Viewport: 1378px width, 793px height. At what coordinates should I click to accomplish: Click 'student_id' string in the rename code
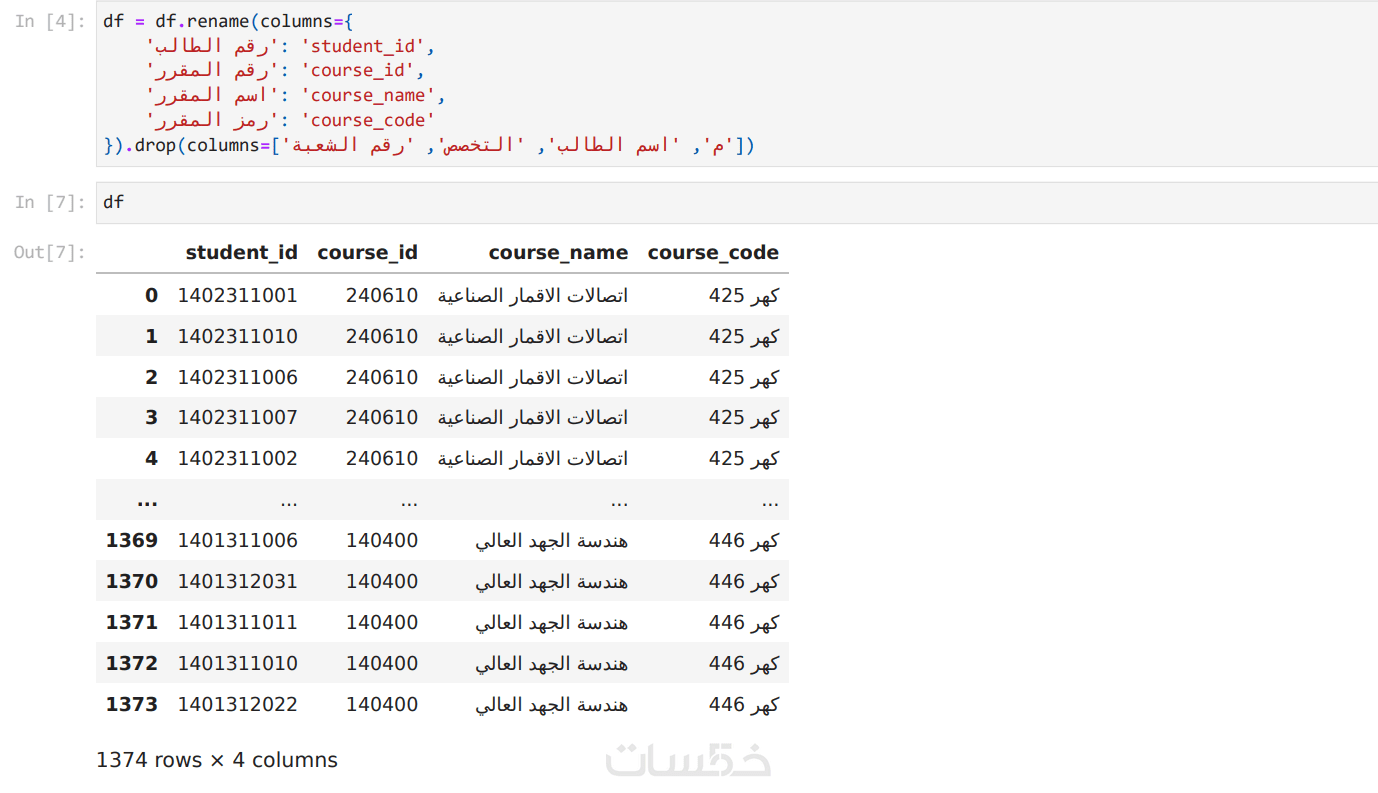363,47
